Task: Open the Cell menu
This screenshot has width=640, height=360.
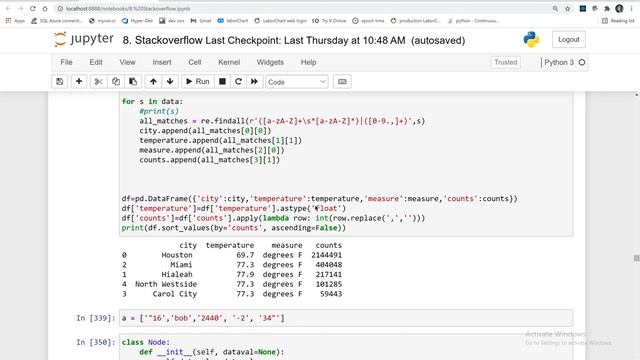Action: pos(195,62)
